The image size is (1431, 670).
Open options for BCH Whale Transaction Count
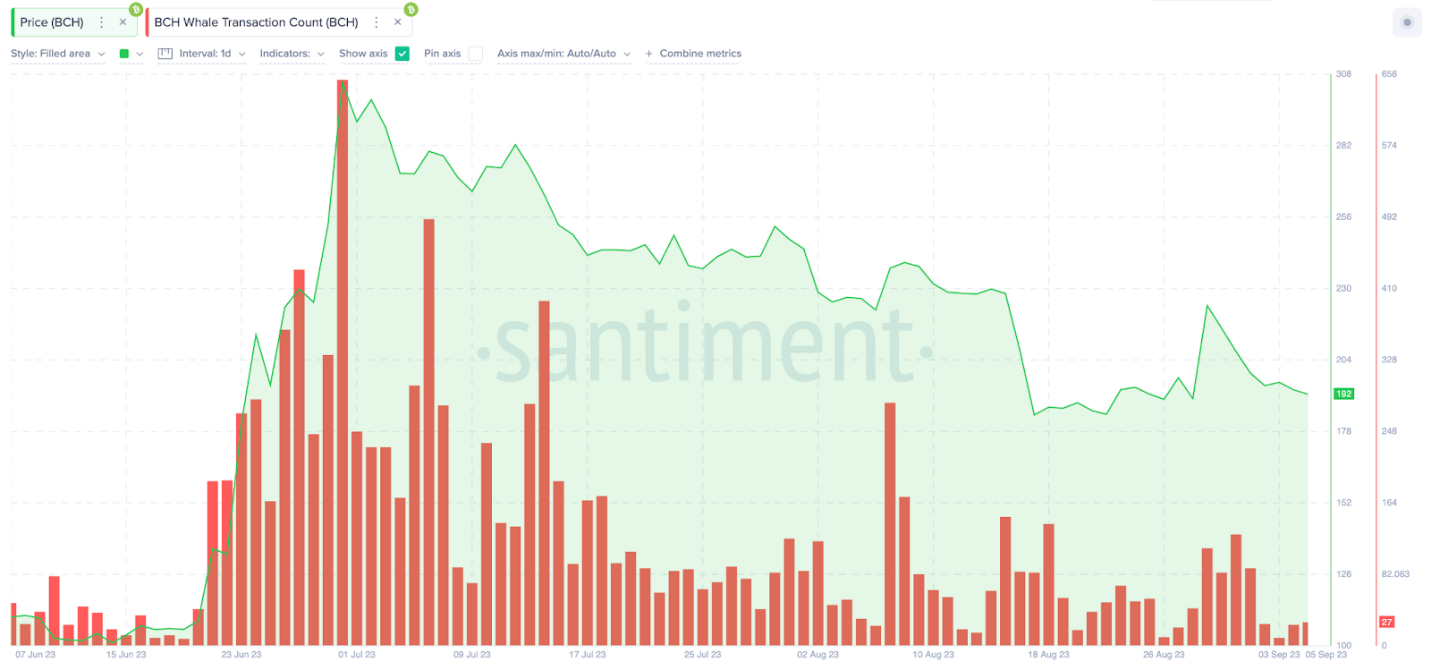[x=376, y=22]
